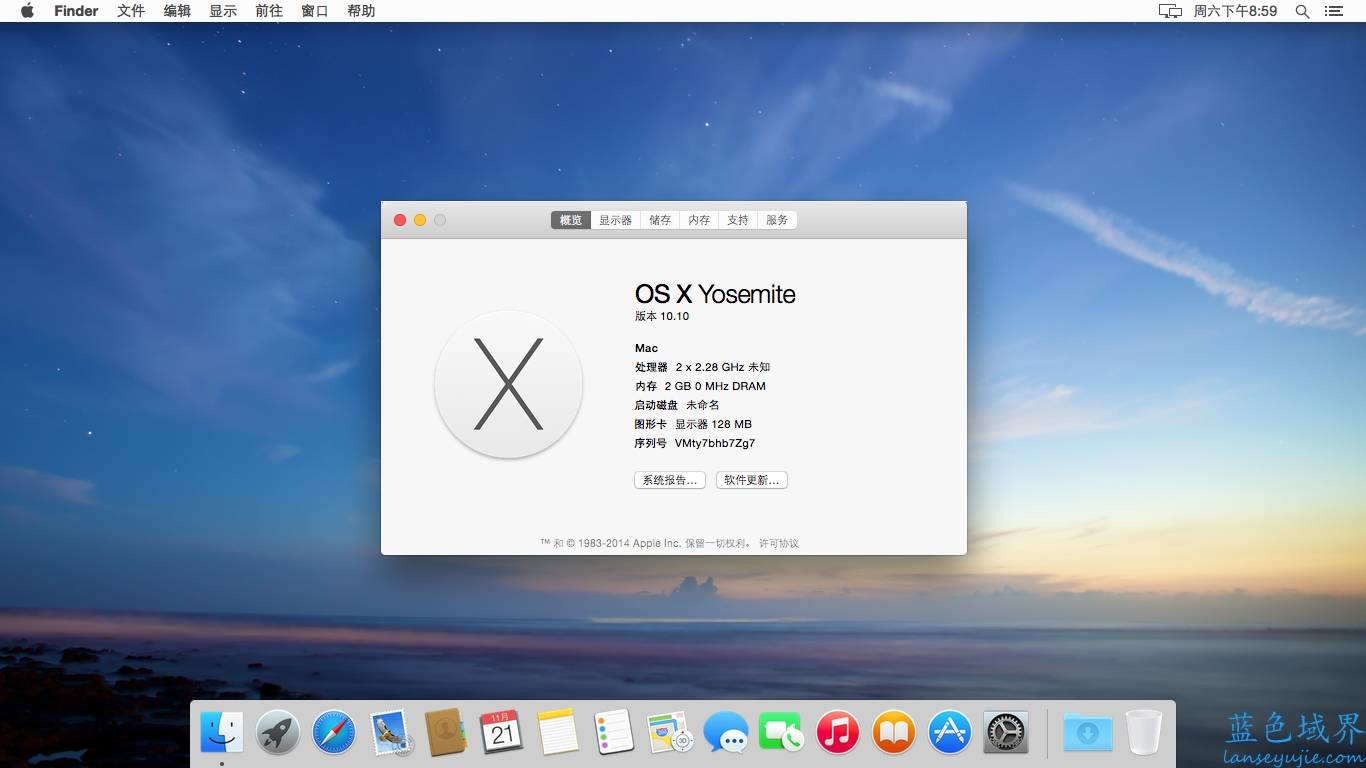Screen dimensions: 1366x768
Task: Click the 软件更新... button
Action: tap(752, 480)
